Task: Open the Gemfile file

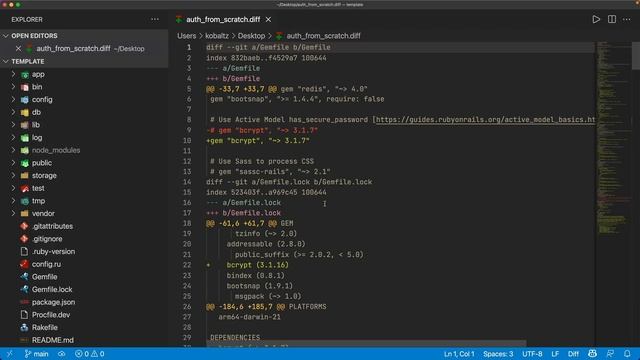Action: [x=44, y=277]
